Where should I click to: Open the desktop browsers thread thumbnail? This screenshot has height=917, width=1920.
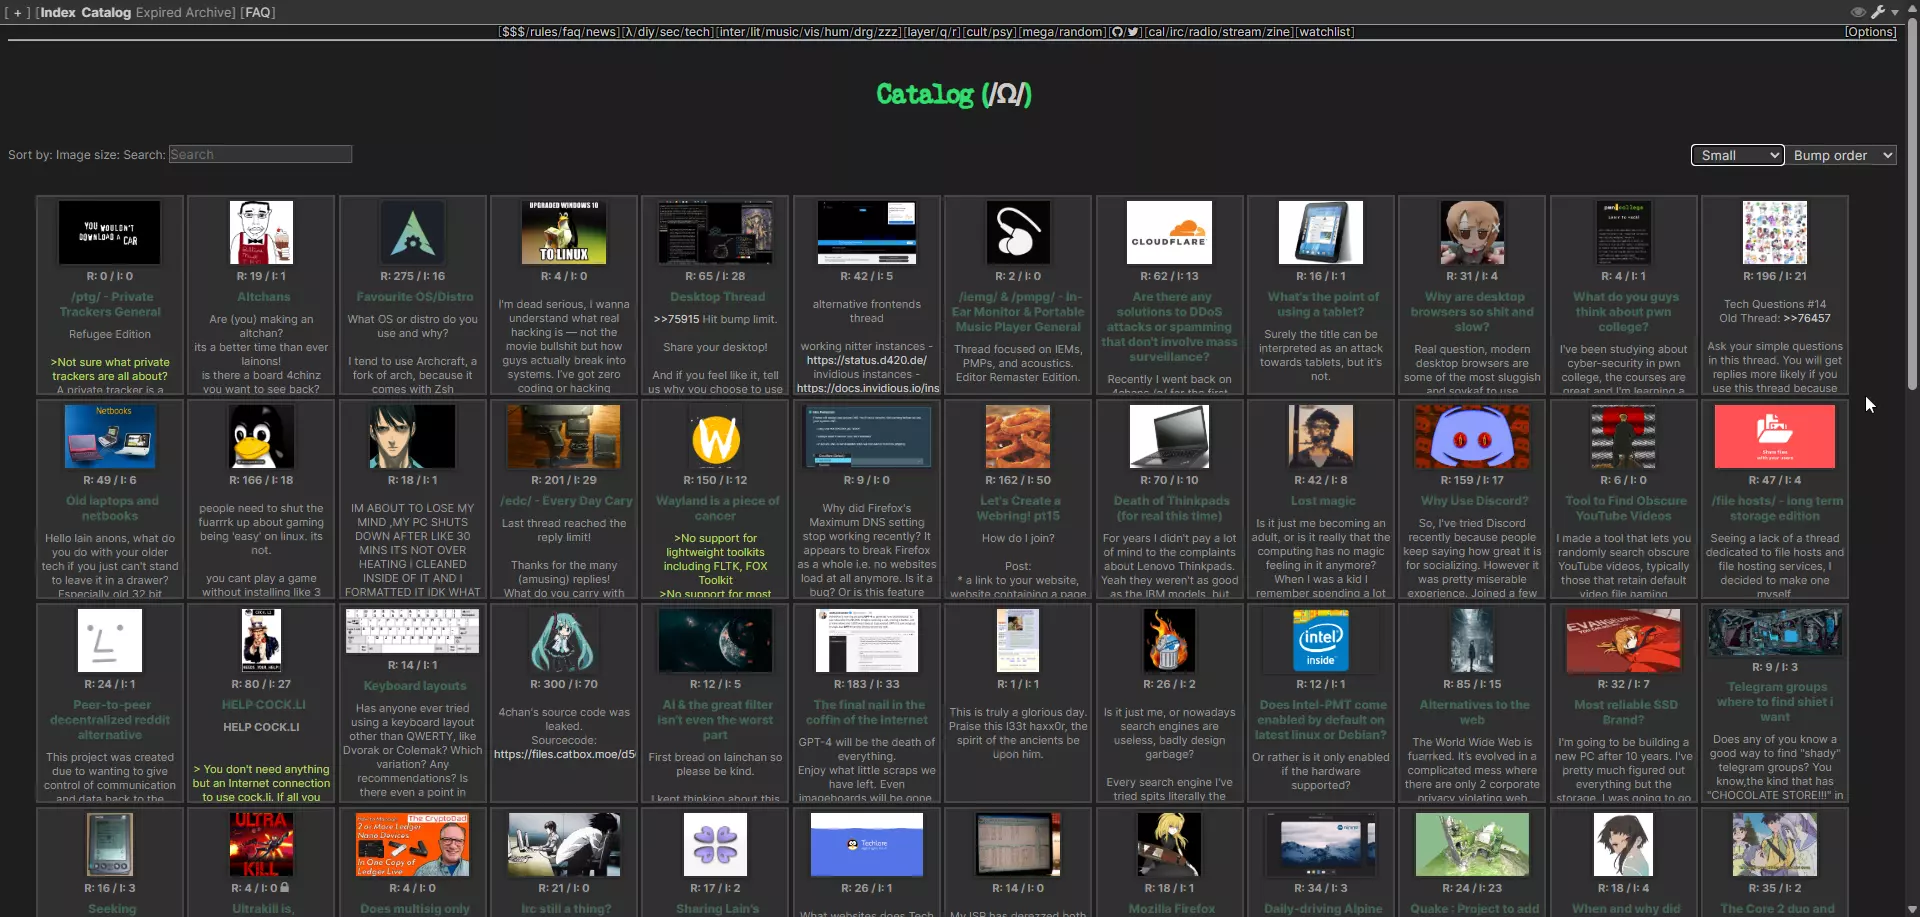tap(1472, 232)
